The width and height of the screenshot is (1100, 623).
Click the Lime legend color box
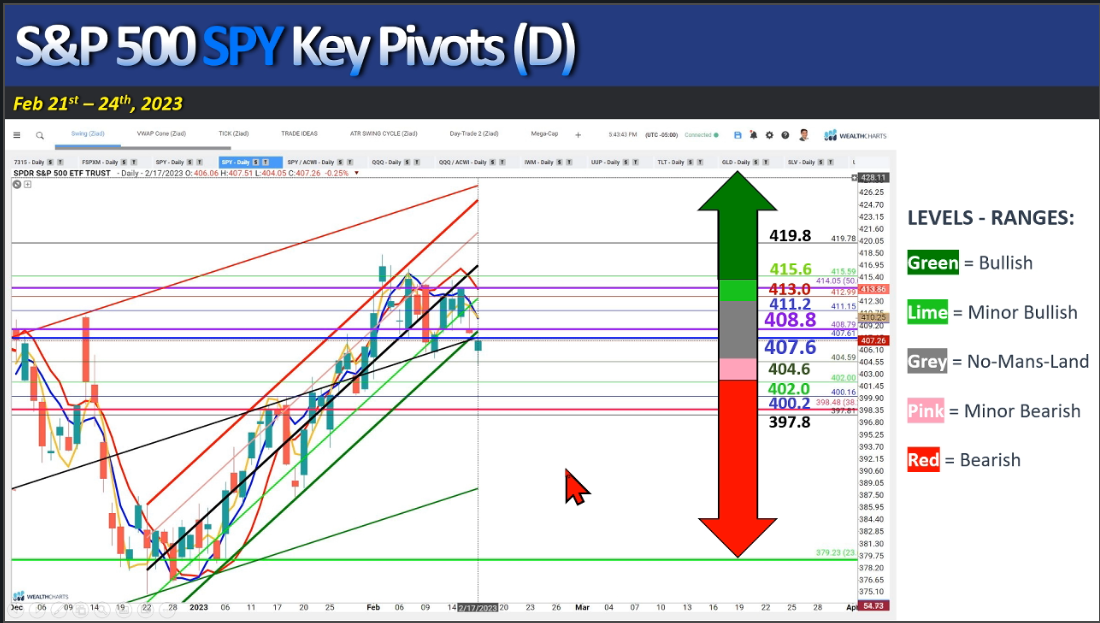[x=927, y=312]
